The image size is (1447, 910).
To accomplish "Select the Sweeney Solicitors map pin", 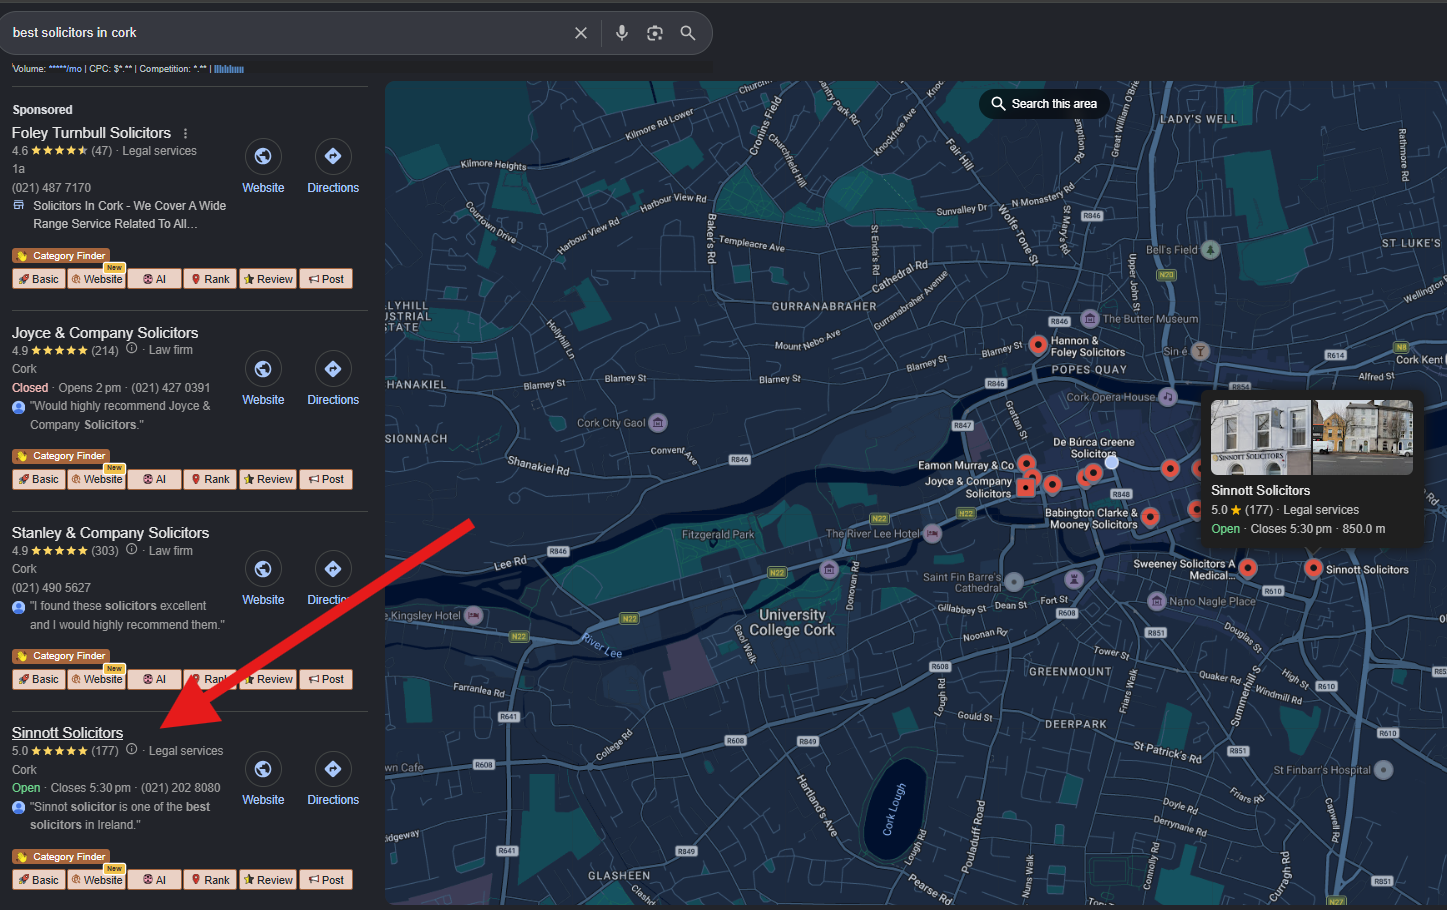I will [1248, 568].
